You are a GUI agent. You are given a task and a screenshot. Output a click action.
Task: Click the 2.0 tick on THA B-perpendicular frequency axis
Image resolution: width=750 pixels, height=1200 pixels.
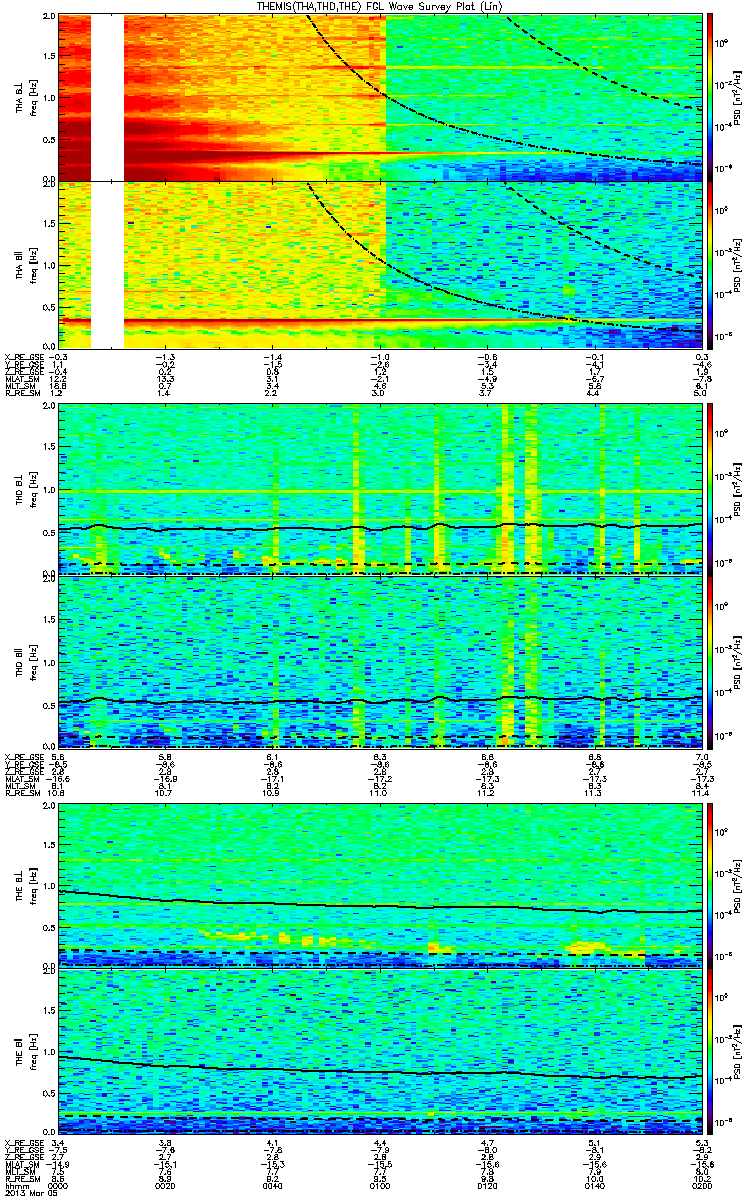click(49, 18)
